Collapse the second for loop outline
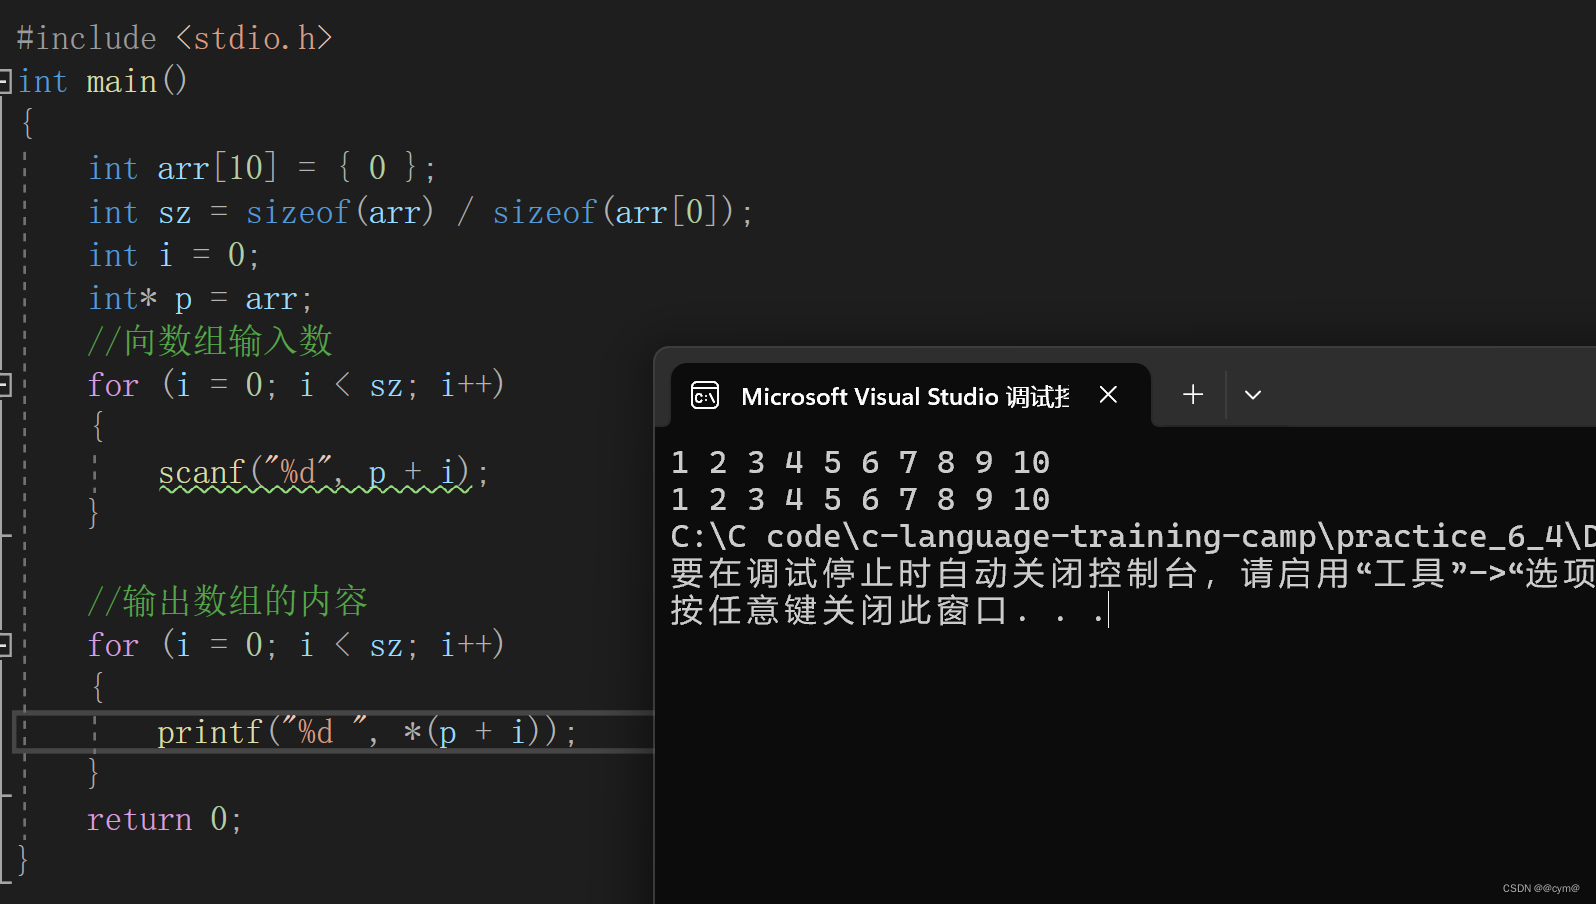1596x904 pixels. [x=5, y=644]
